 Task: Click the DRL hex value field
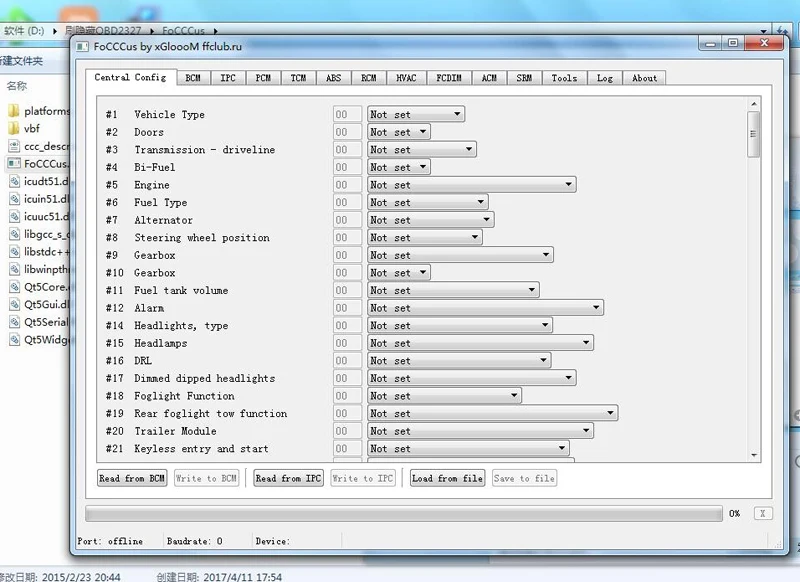tap(347, 361)
